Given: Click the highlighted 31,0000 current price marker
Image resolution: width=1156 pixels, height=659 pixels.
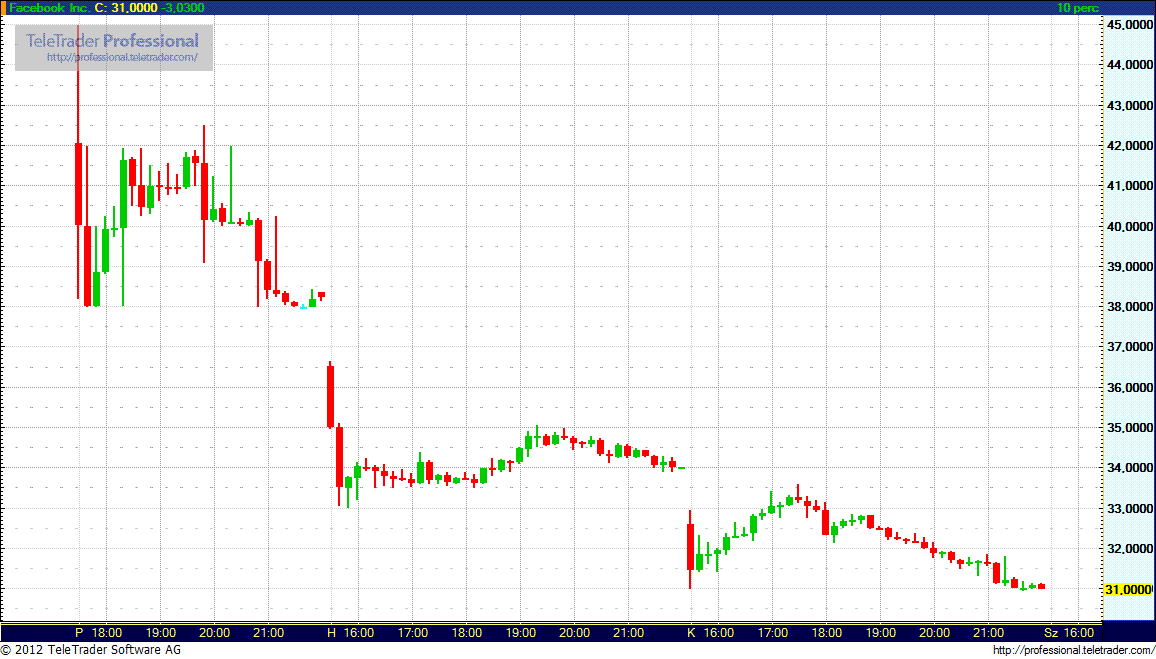Looking at the screenshot, I should pyautogui.click(x=1129, y=590).
